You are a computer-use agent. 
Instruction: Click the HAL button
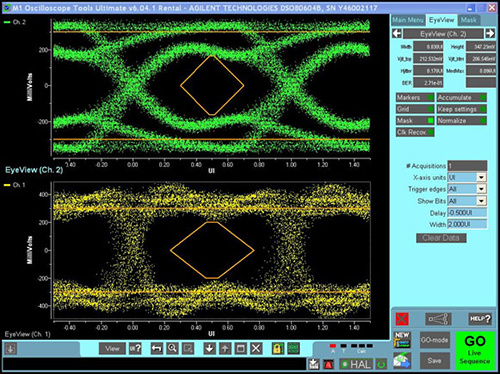(356, 364)
